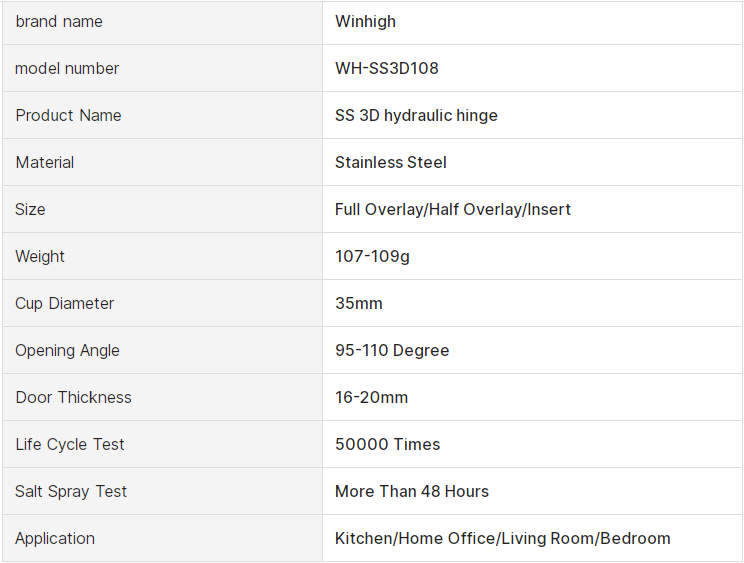Click the 'Opening Angle' label cell
The image size is (744, 563).
[67, 350]
